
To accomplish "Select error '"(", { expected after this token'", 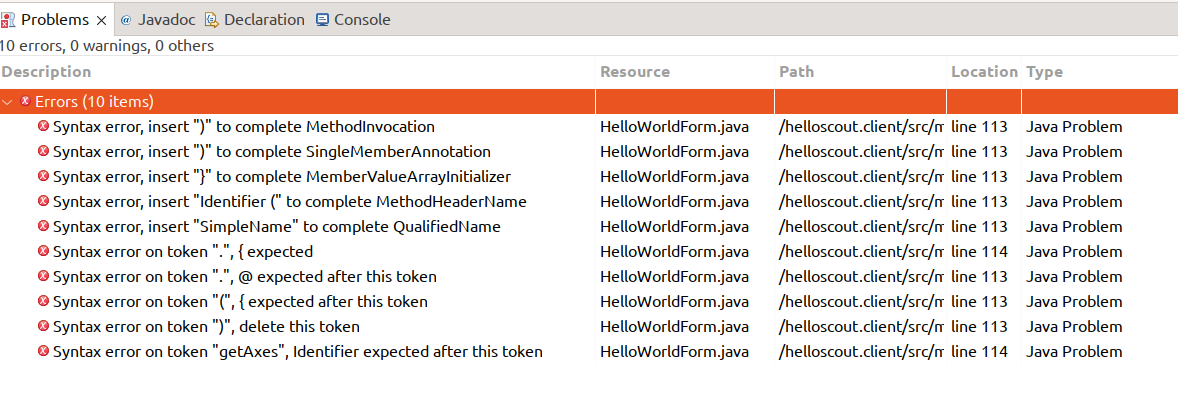I will (x=240, y=302).
